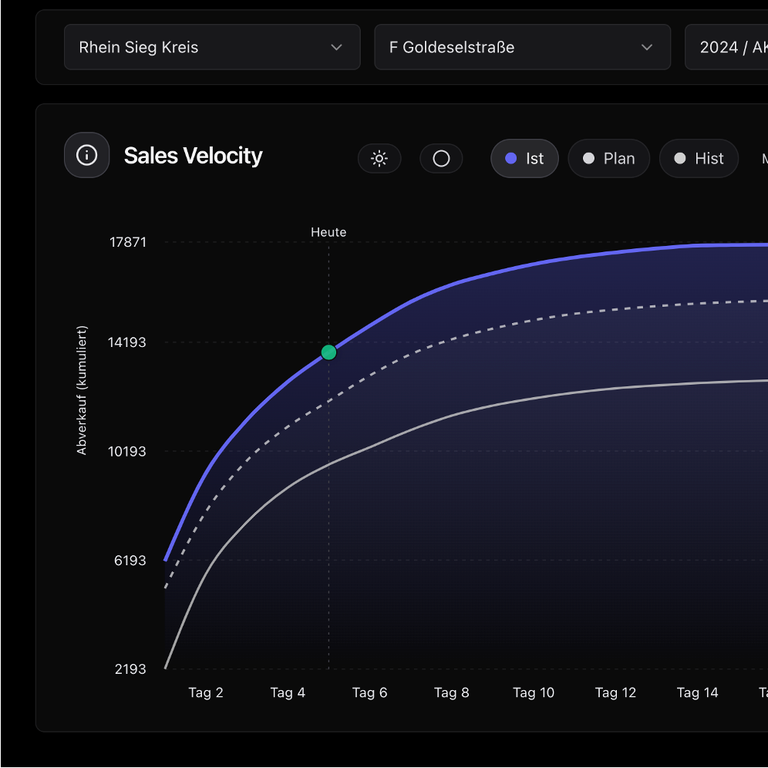Click the sun brightness icon button
This screenshot has width=768, height=768.
[x=379, y=158]
